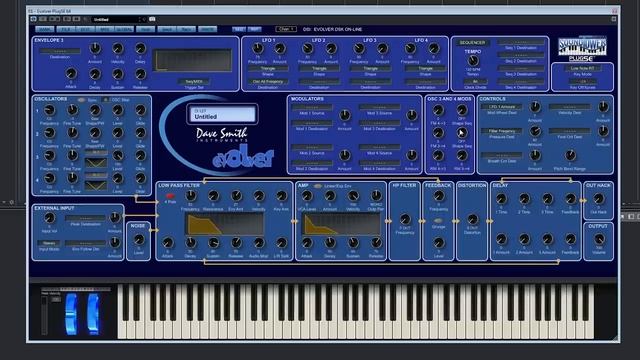The image size is (640, 360).
Task: Open the Key Mode Low Note dropdown
Action: [582, 68]
